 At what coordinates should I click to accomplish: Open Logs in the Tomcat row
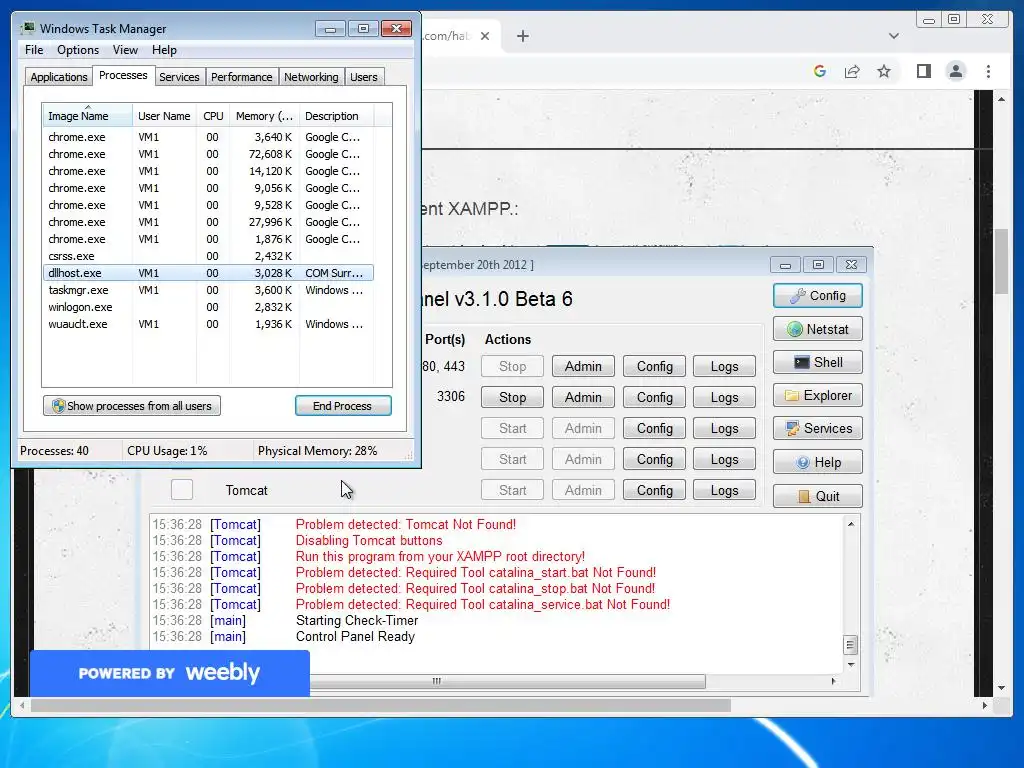coord(724,490)
